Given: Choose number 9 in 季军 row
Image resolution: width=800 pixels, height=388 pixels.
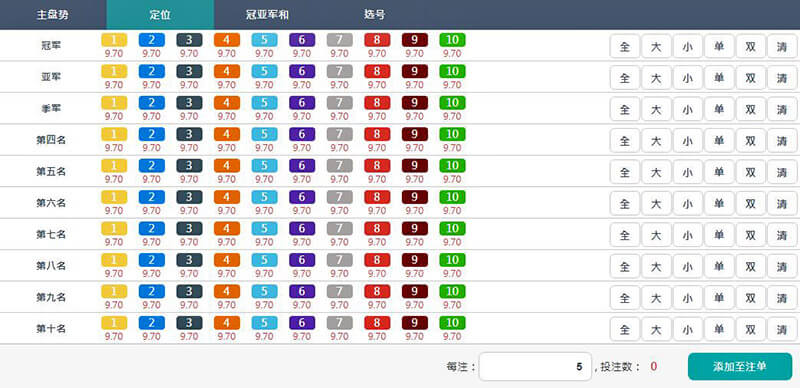Looking at the screenshot, I should [415, 103].
